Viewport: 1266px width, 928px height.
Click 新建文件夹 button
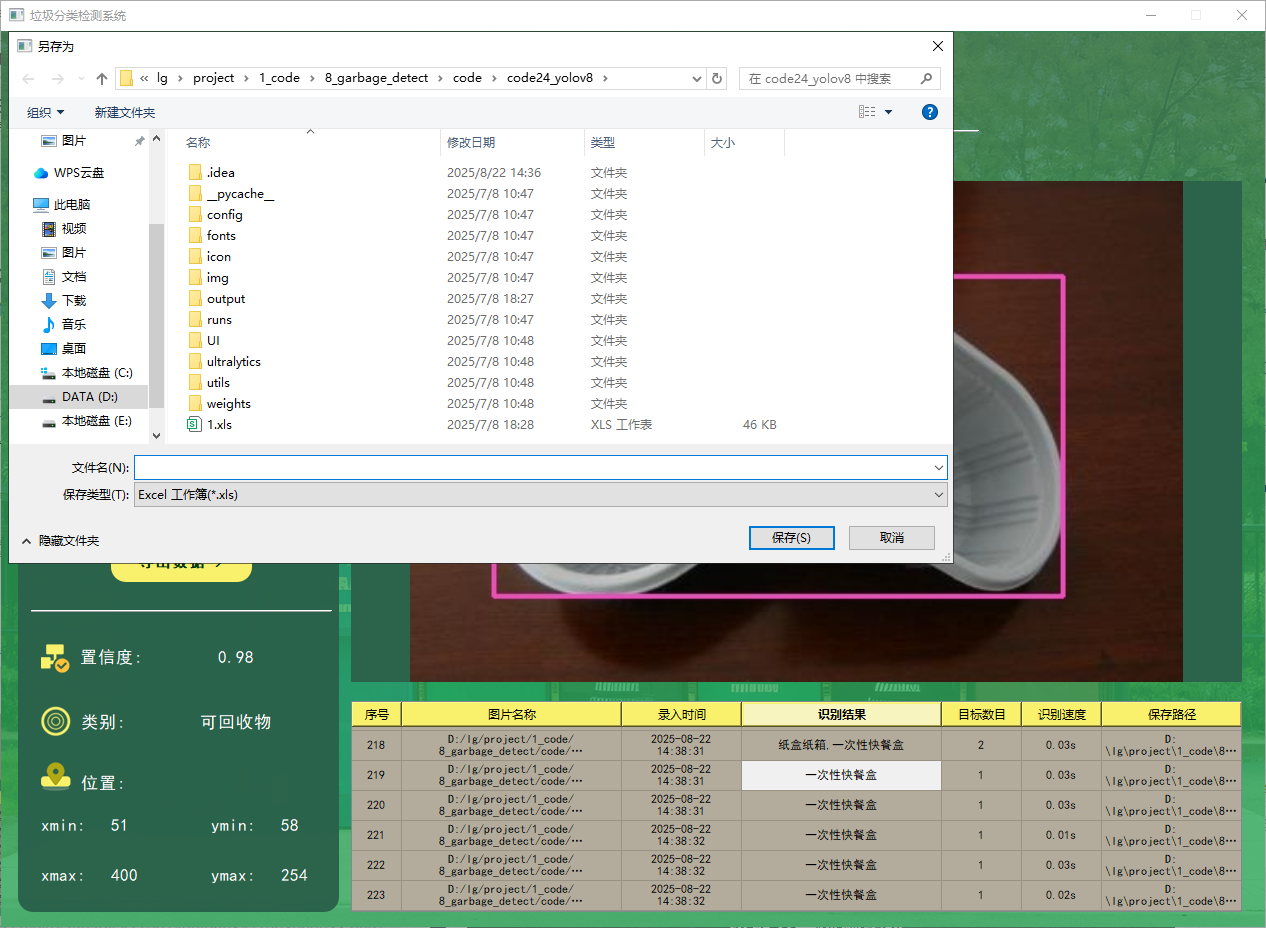point(125,113)
